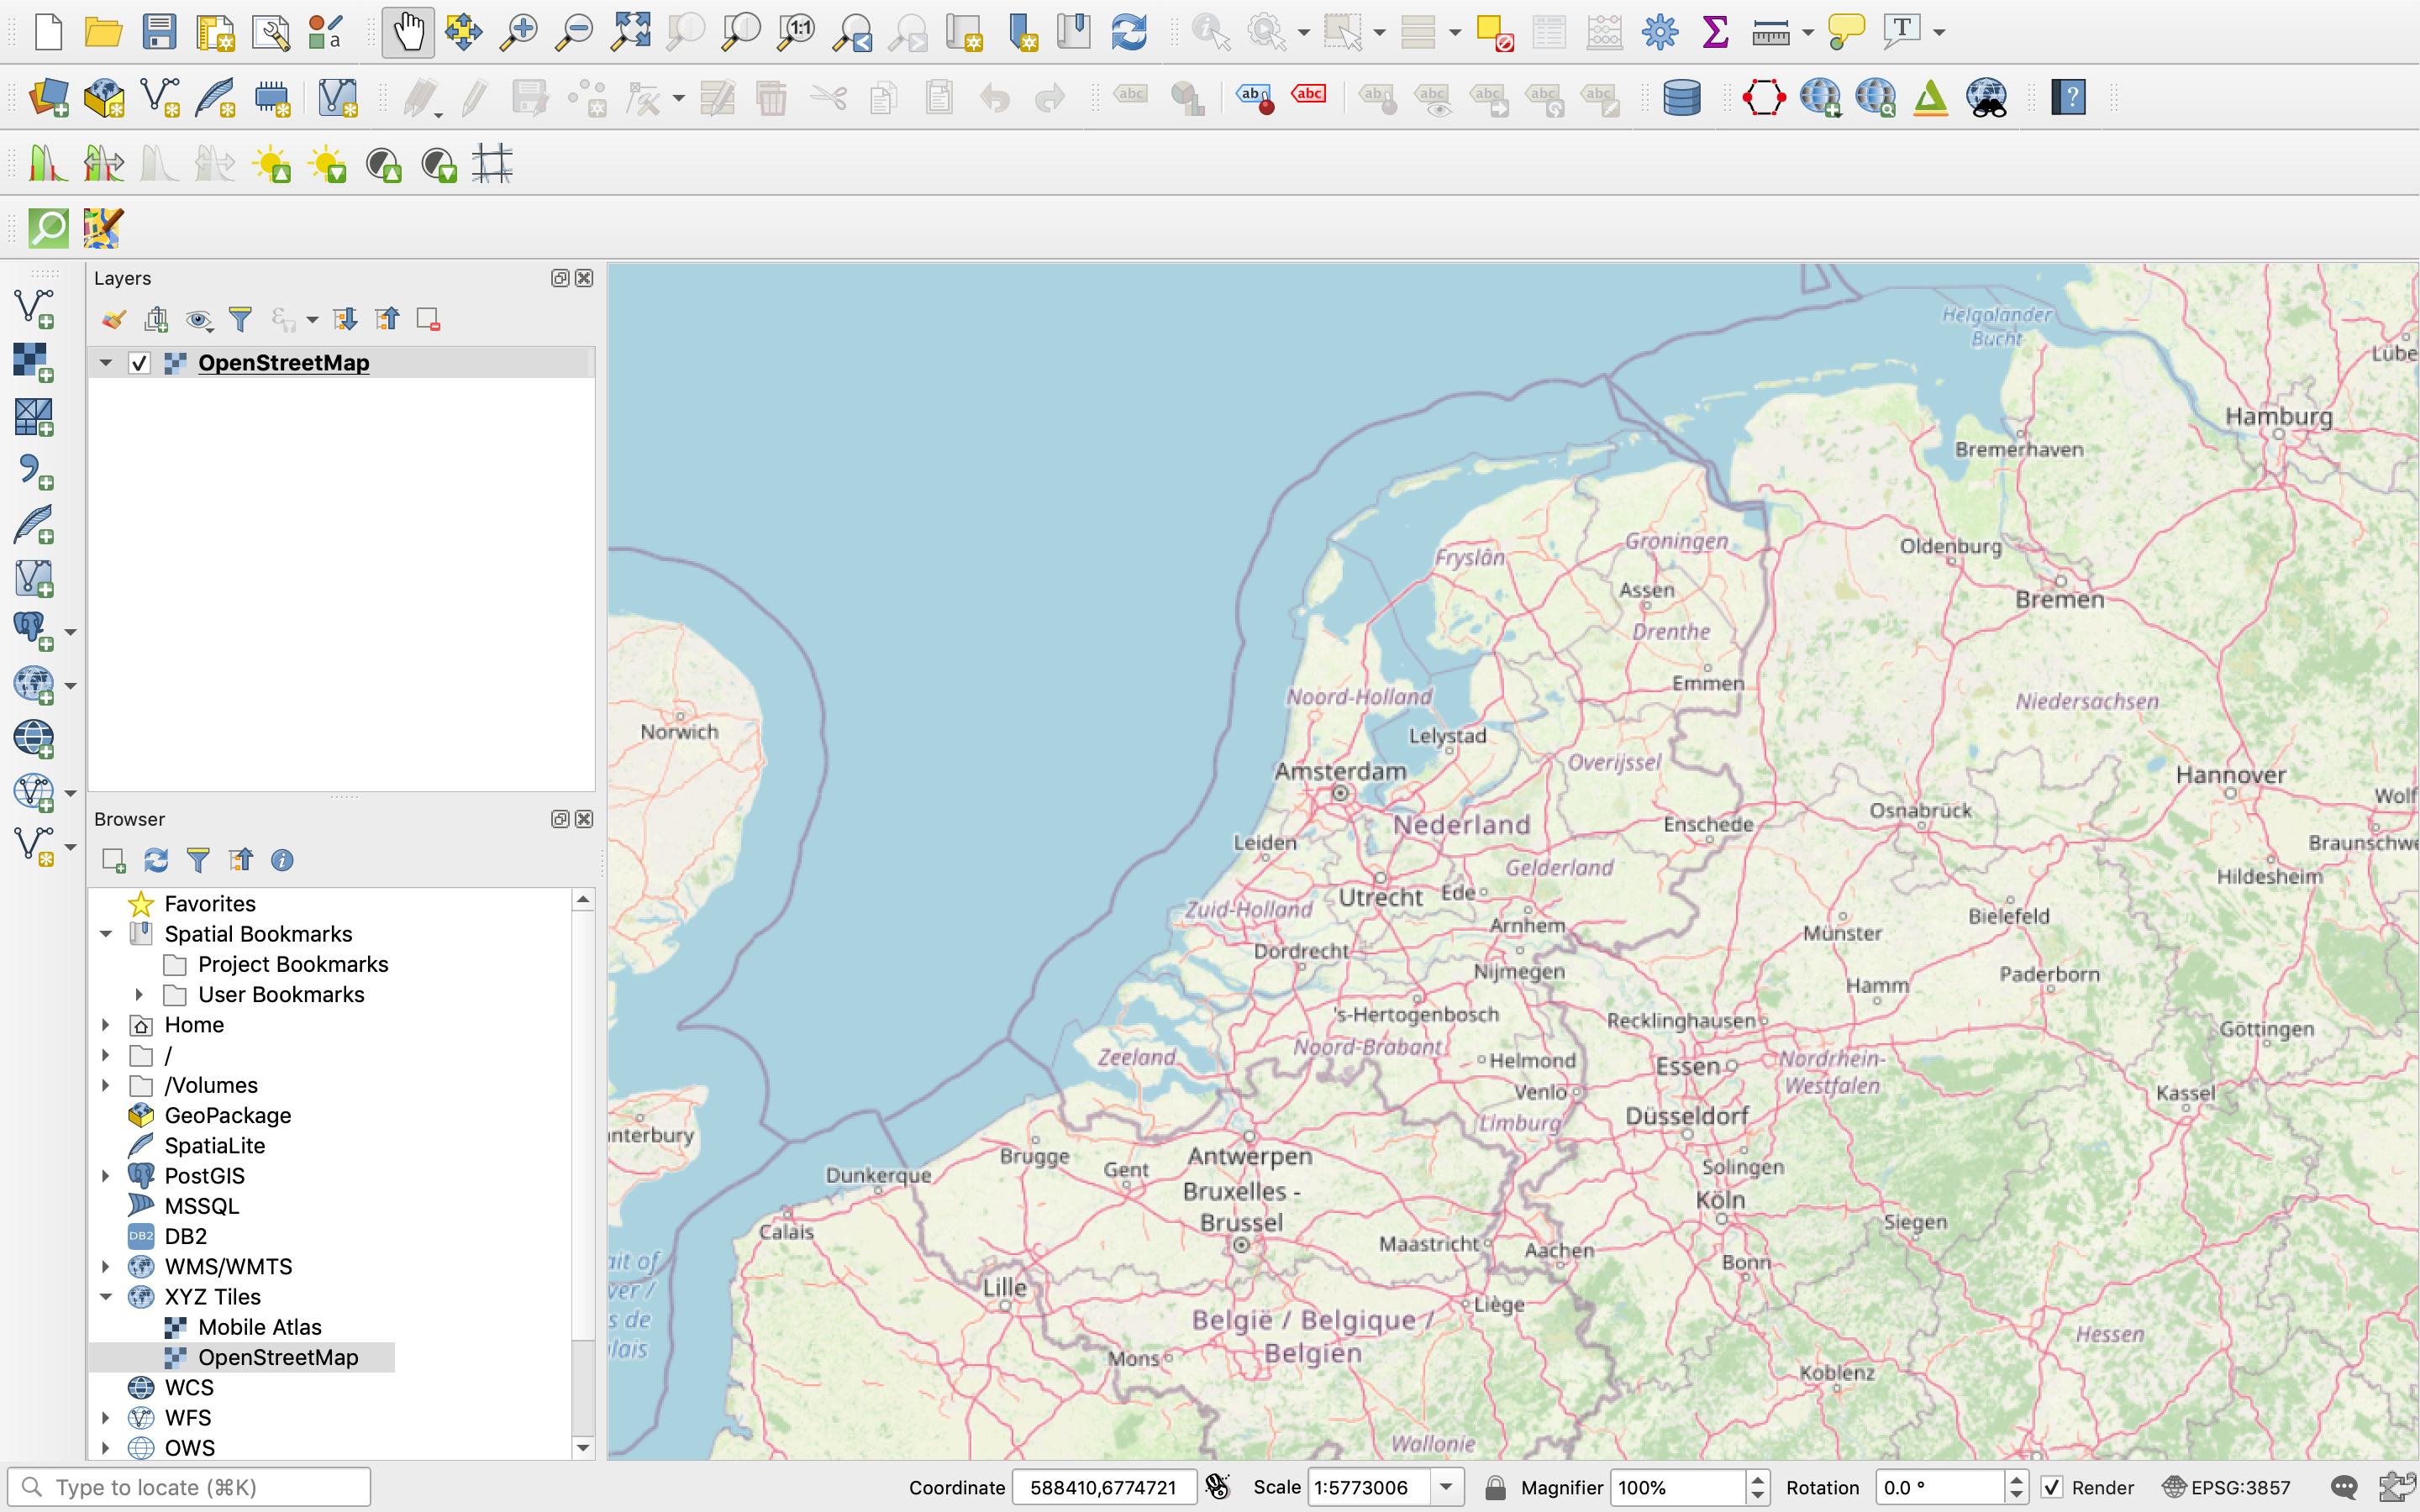Select the Pan Map tool
The image size is (2420, 1512).
[407, 31]
